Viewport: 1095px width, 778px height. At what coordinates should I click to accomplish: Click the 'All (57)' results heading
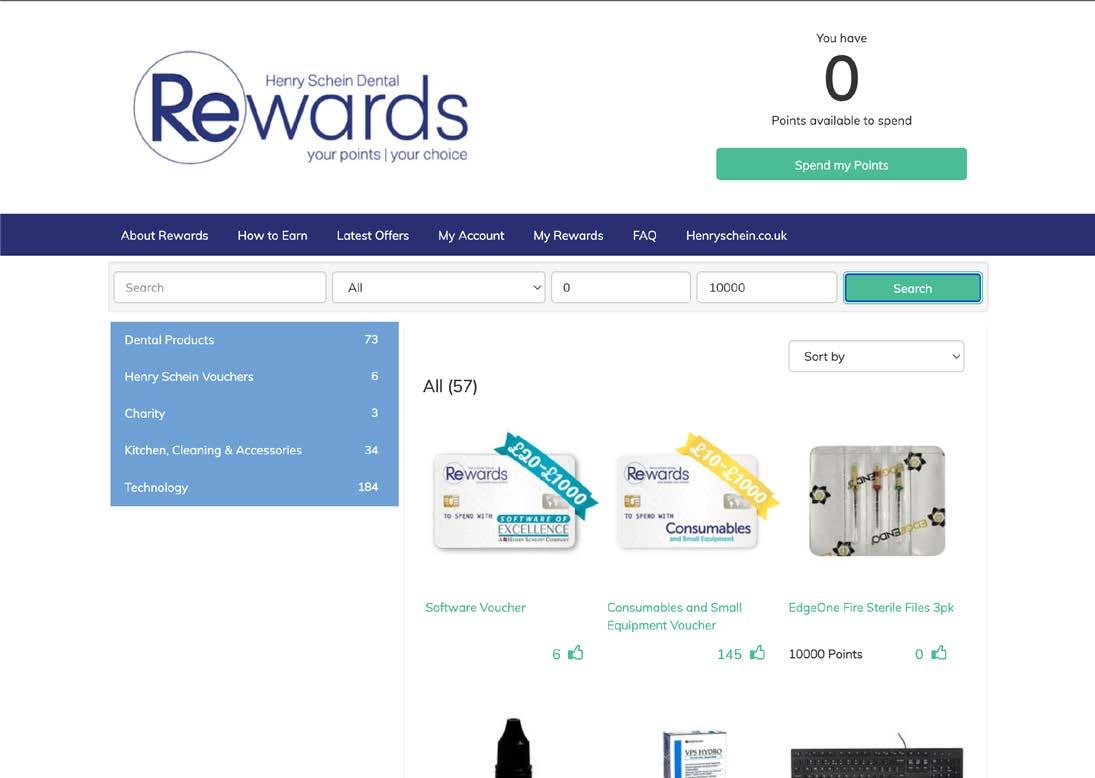pyautogui.click(x=450, y=386)
